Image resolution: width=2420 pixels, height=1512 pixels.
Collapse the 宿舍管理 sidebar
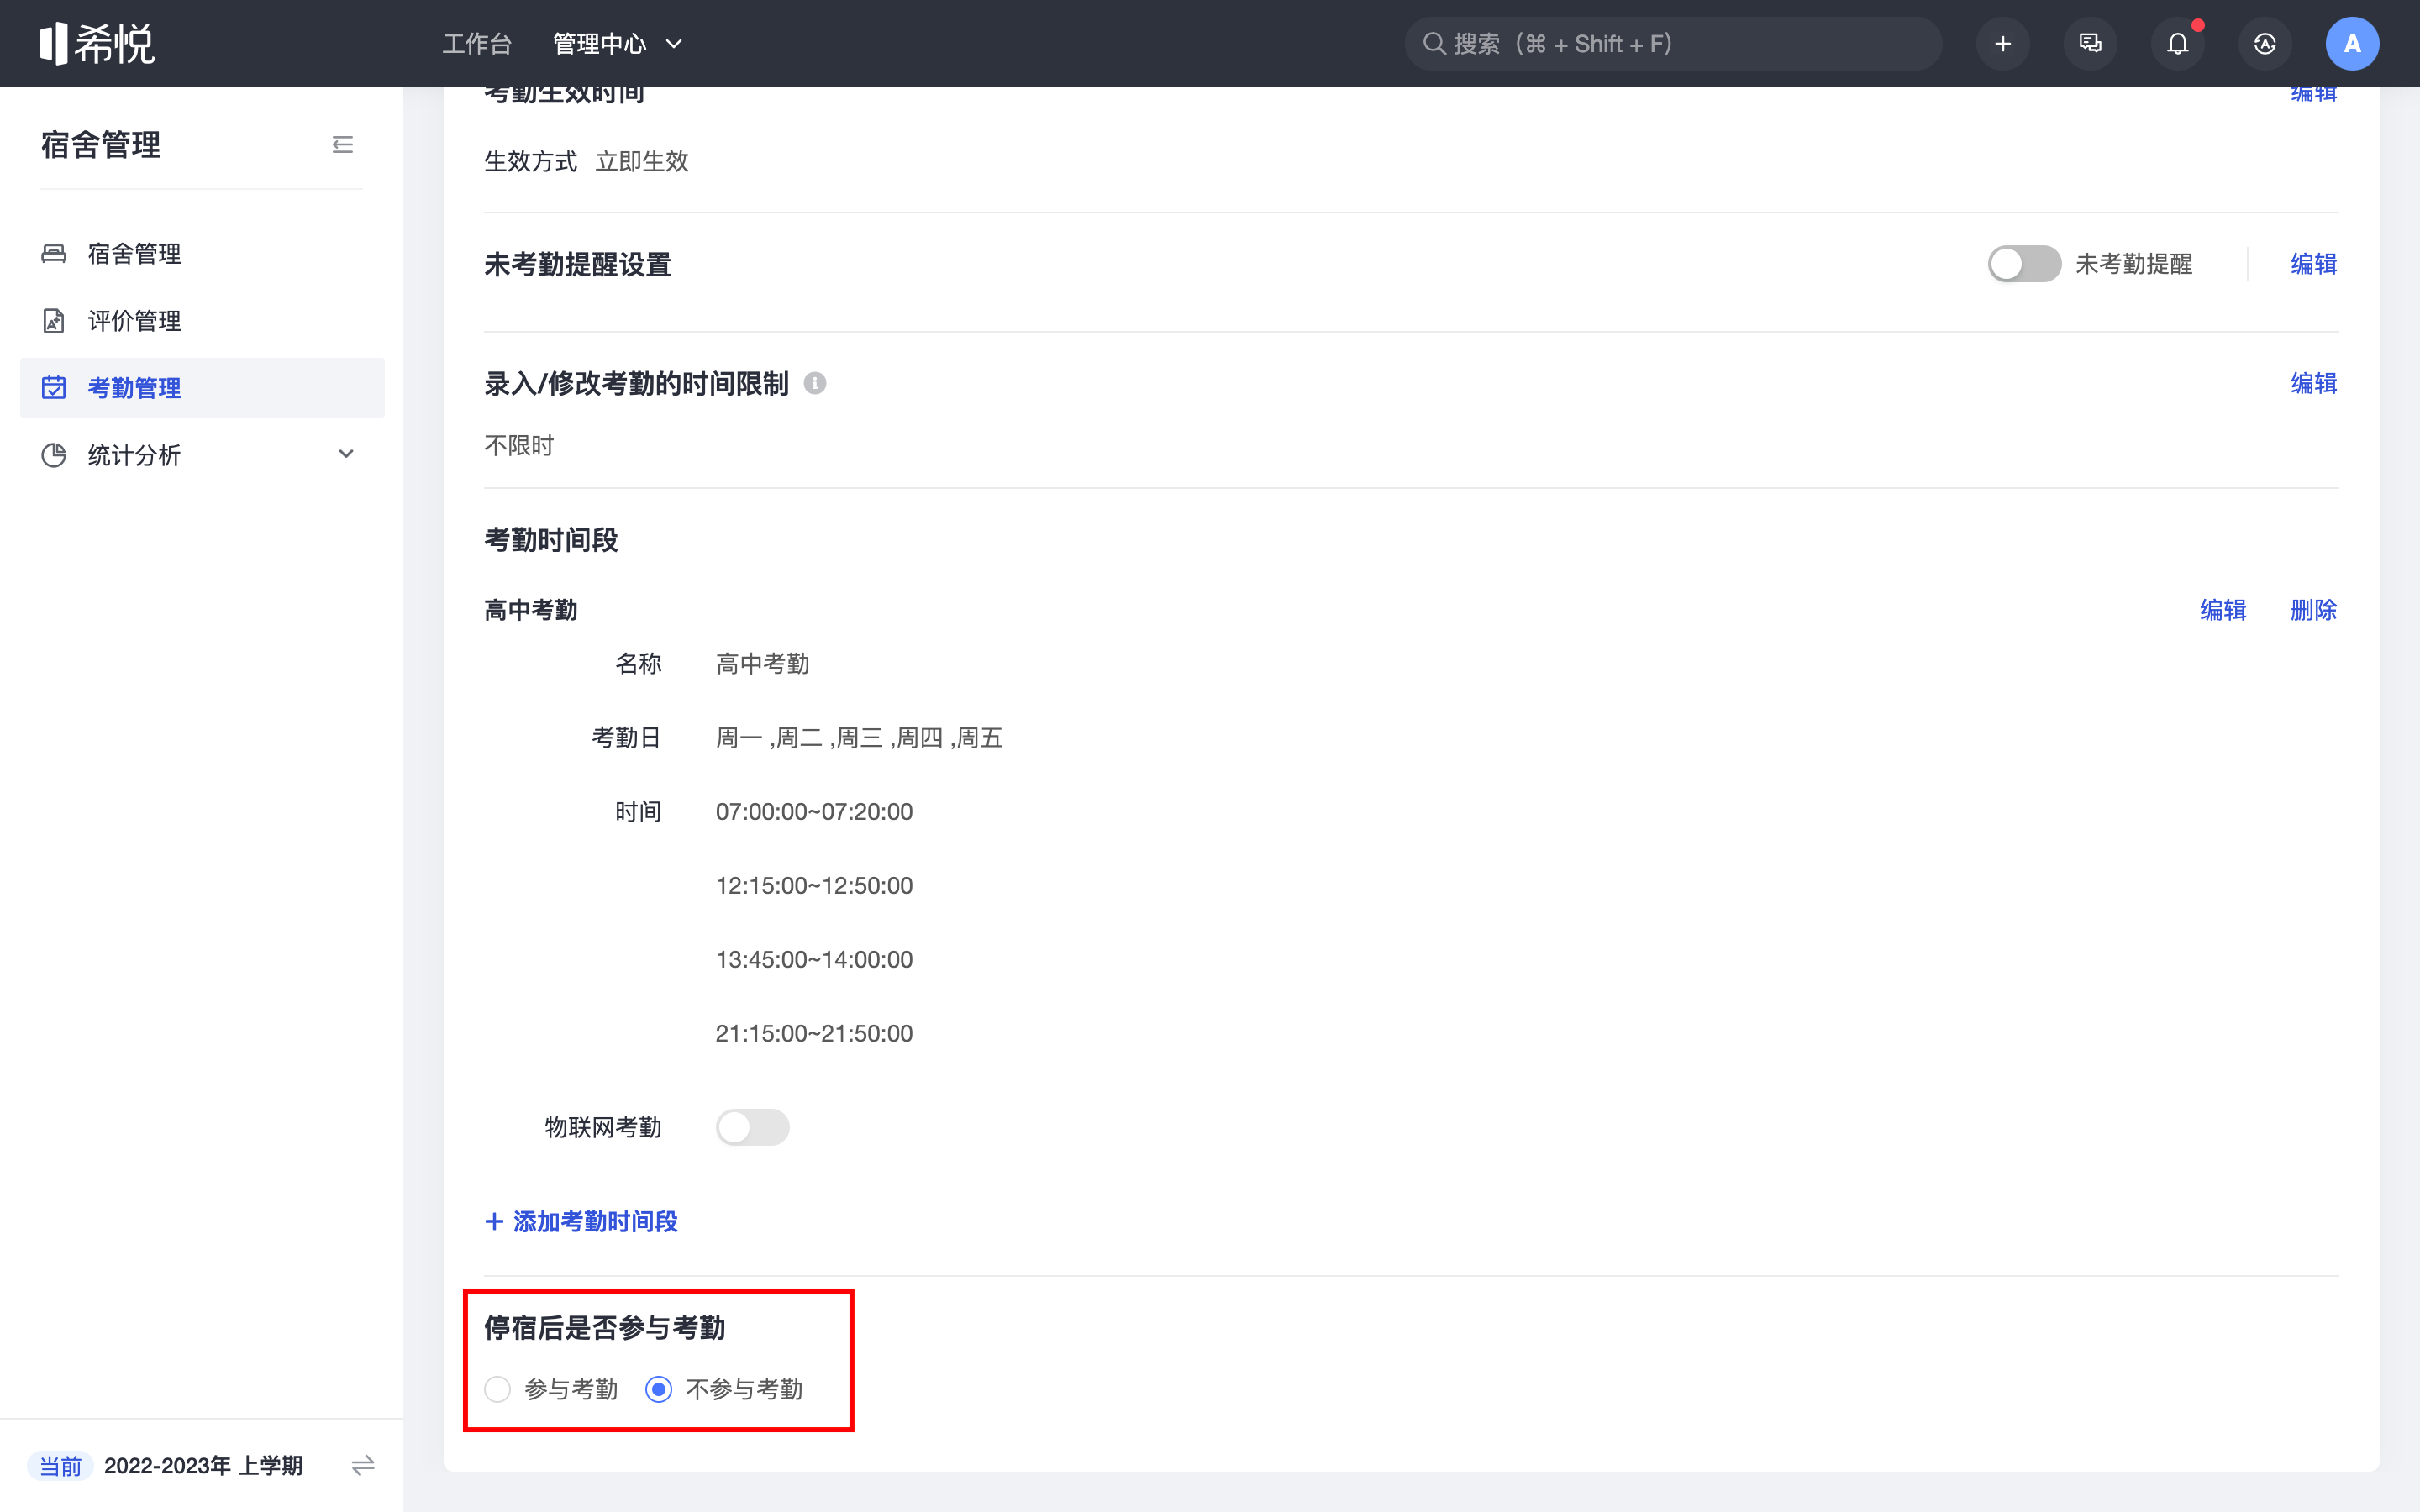(x=343, y=145)
